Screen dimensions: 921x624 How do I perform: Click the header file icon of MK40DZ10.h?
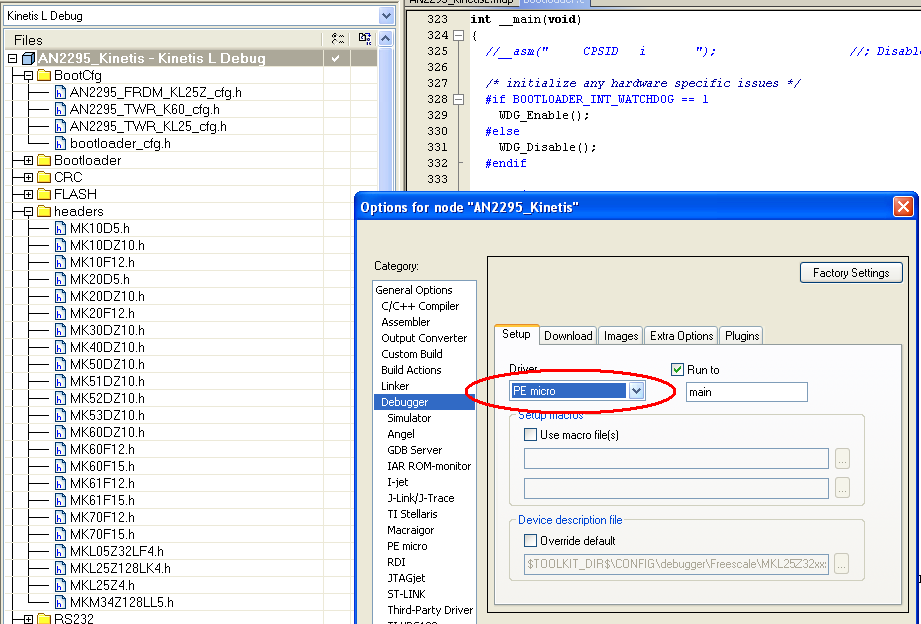pyautogui.click(x=60, y=348)
